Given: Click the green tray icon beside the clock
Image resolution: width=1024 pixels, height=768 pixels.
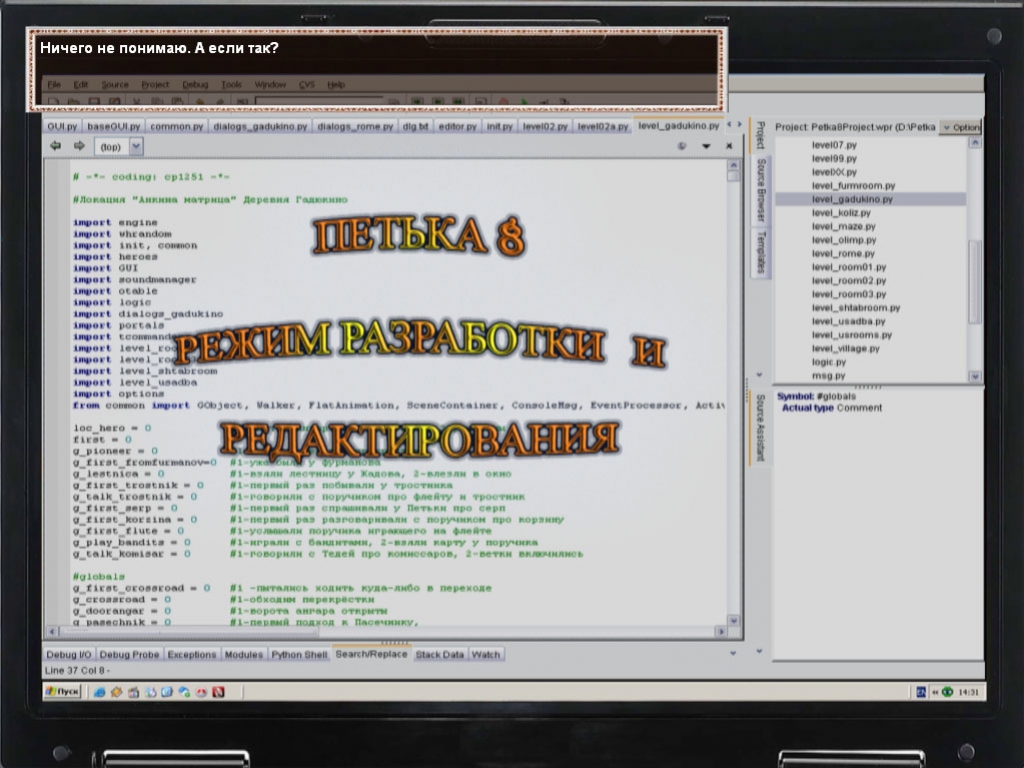Looking at the screenshot, I should pyautogui.click(x=947, y=692).
